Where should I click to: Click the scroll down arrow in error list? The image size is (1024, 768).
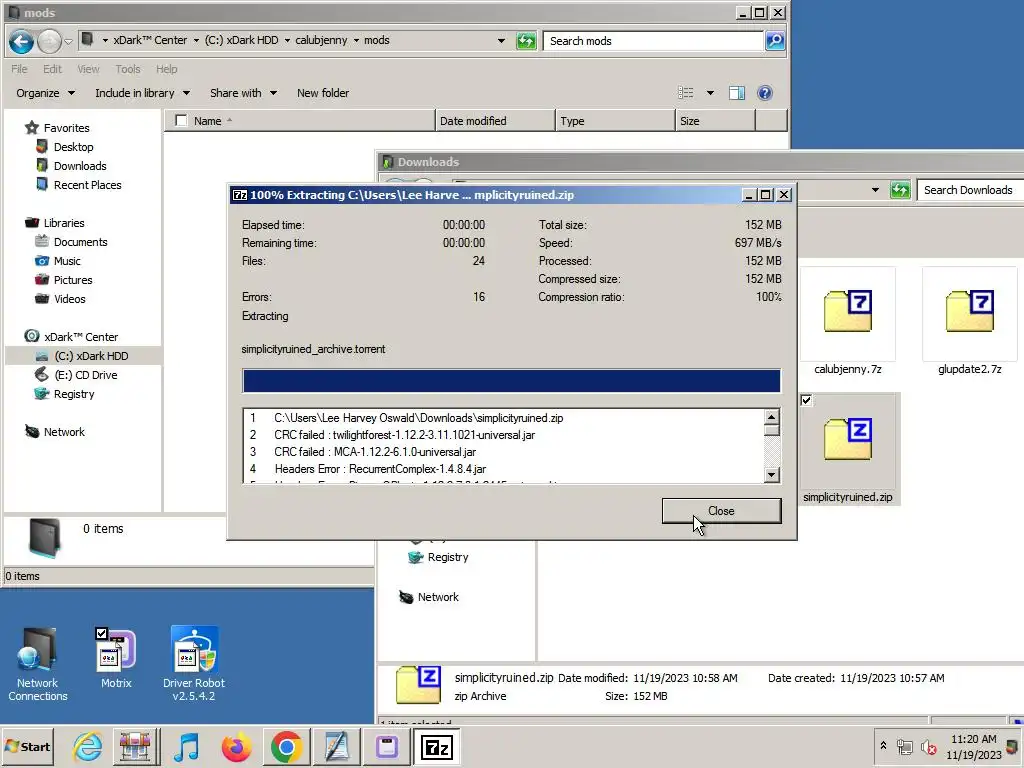771,475
